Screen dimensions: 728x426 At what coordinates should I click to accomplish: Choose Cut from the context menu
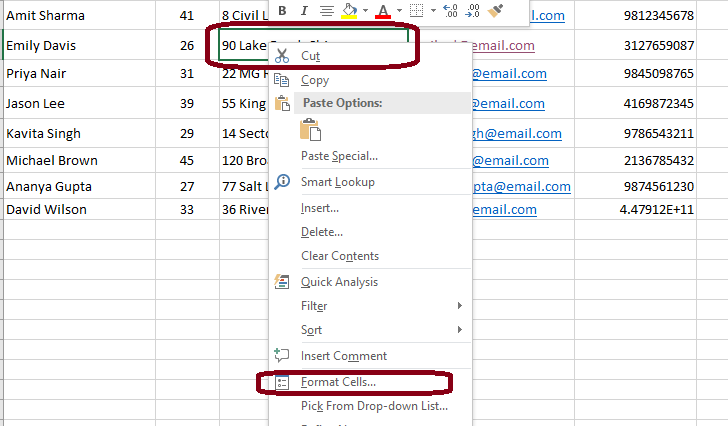tap(311, 56)
